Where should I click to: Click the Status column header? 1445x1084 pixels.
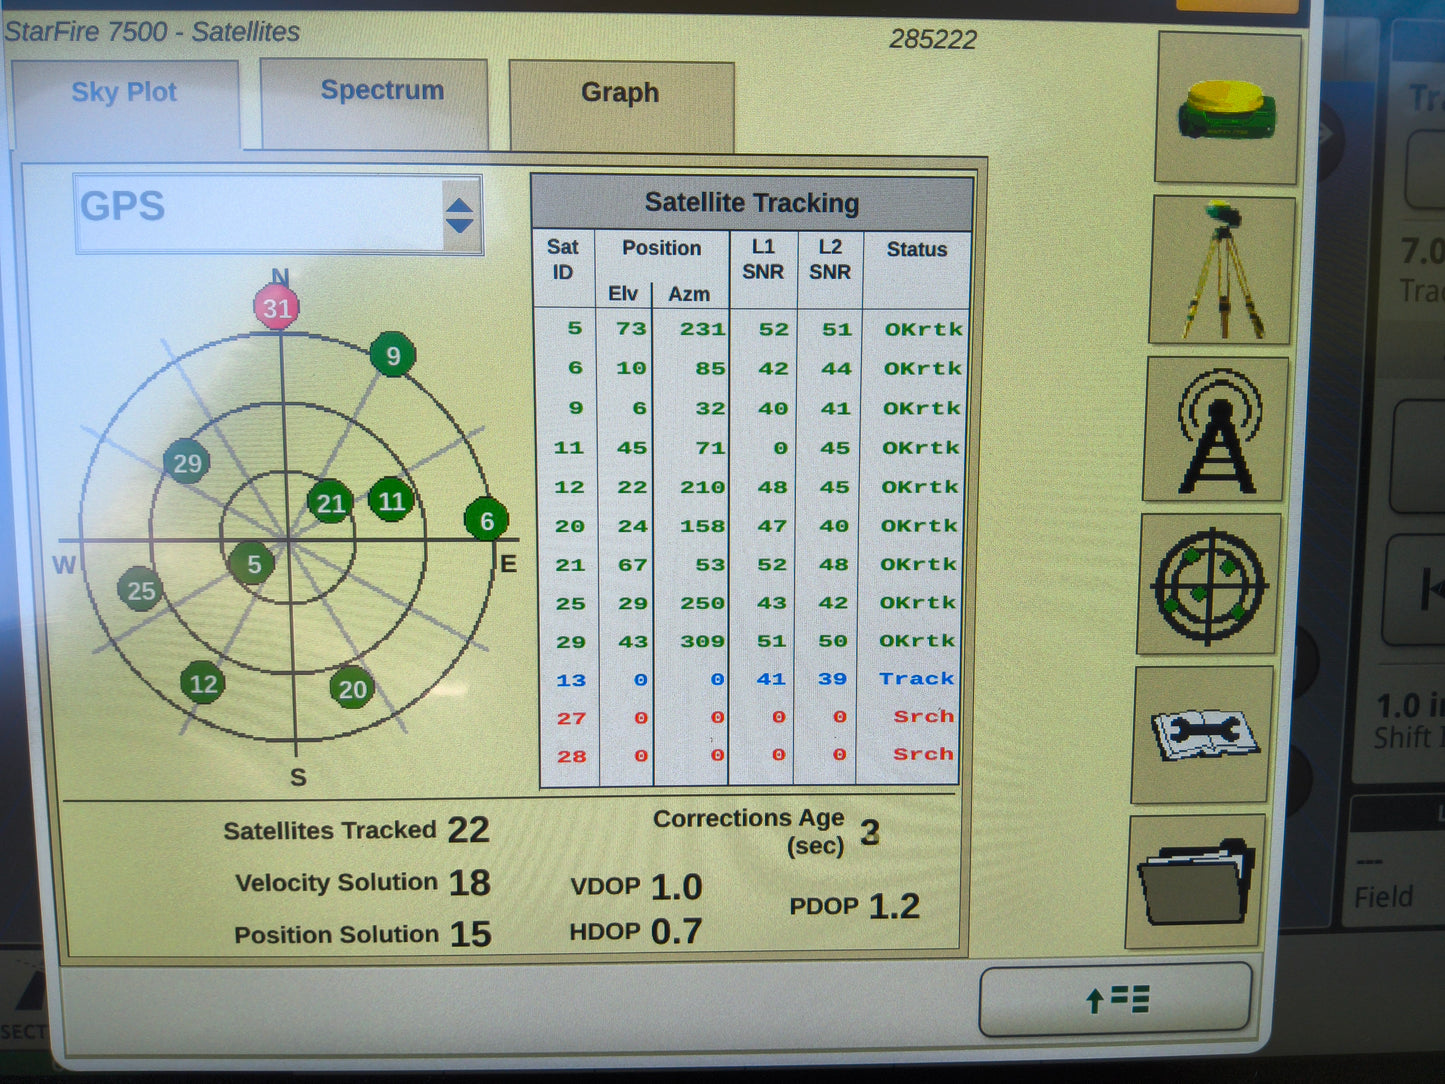click(917, 250)
